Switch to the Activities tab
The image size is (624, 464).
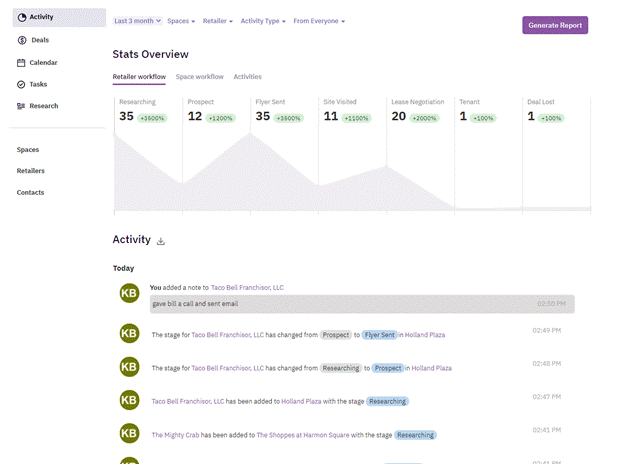click(247, 76)
